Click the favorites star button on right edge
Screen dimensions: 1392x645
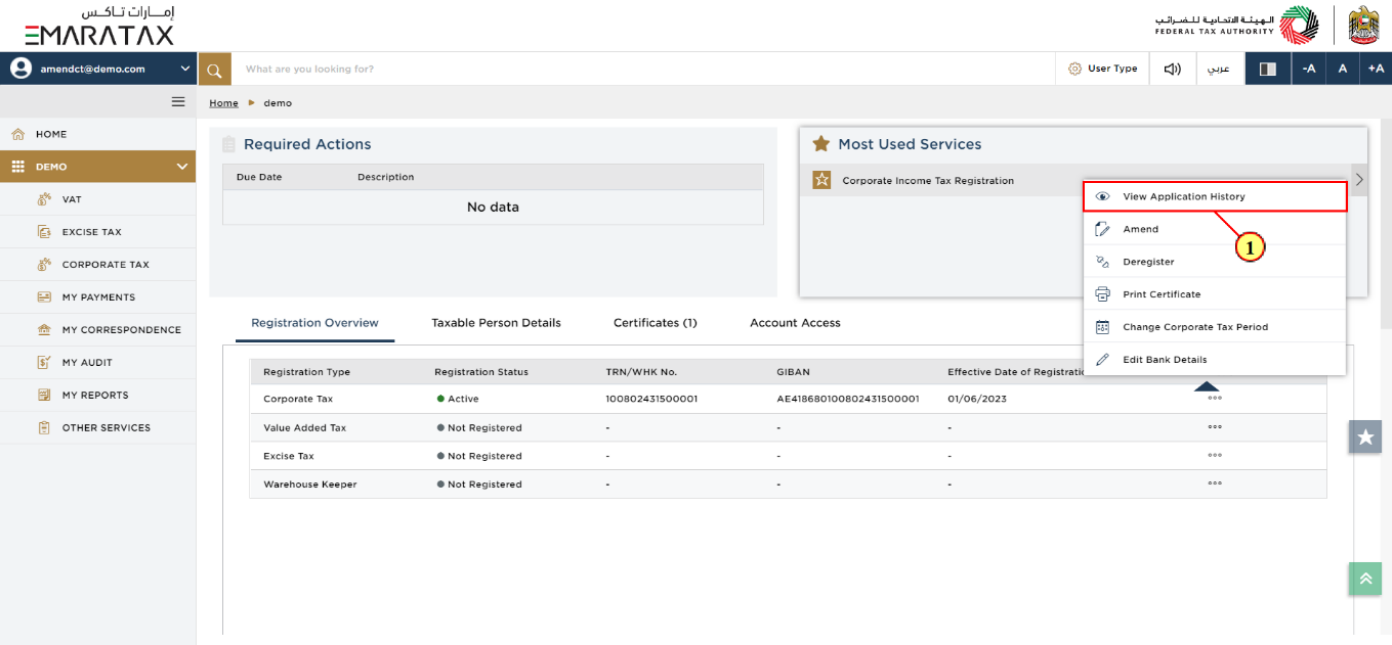[1365, 437]
